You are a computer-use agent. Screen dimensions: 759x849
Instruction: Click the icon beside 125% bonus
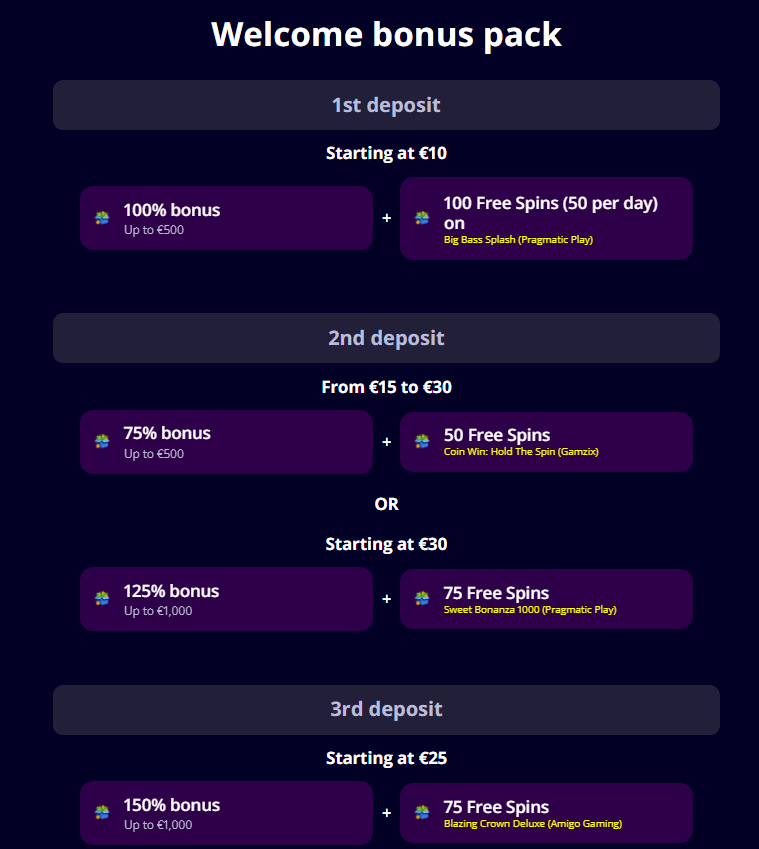[x=102, y=598]
